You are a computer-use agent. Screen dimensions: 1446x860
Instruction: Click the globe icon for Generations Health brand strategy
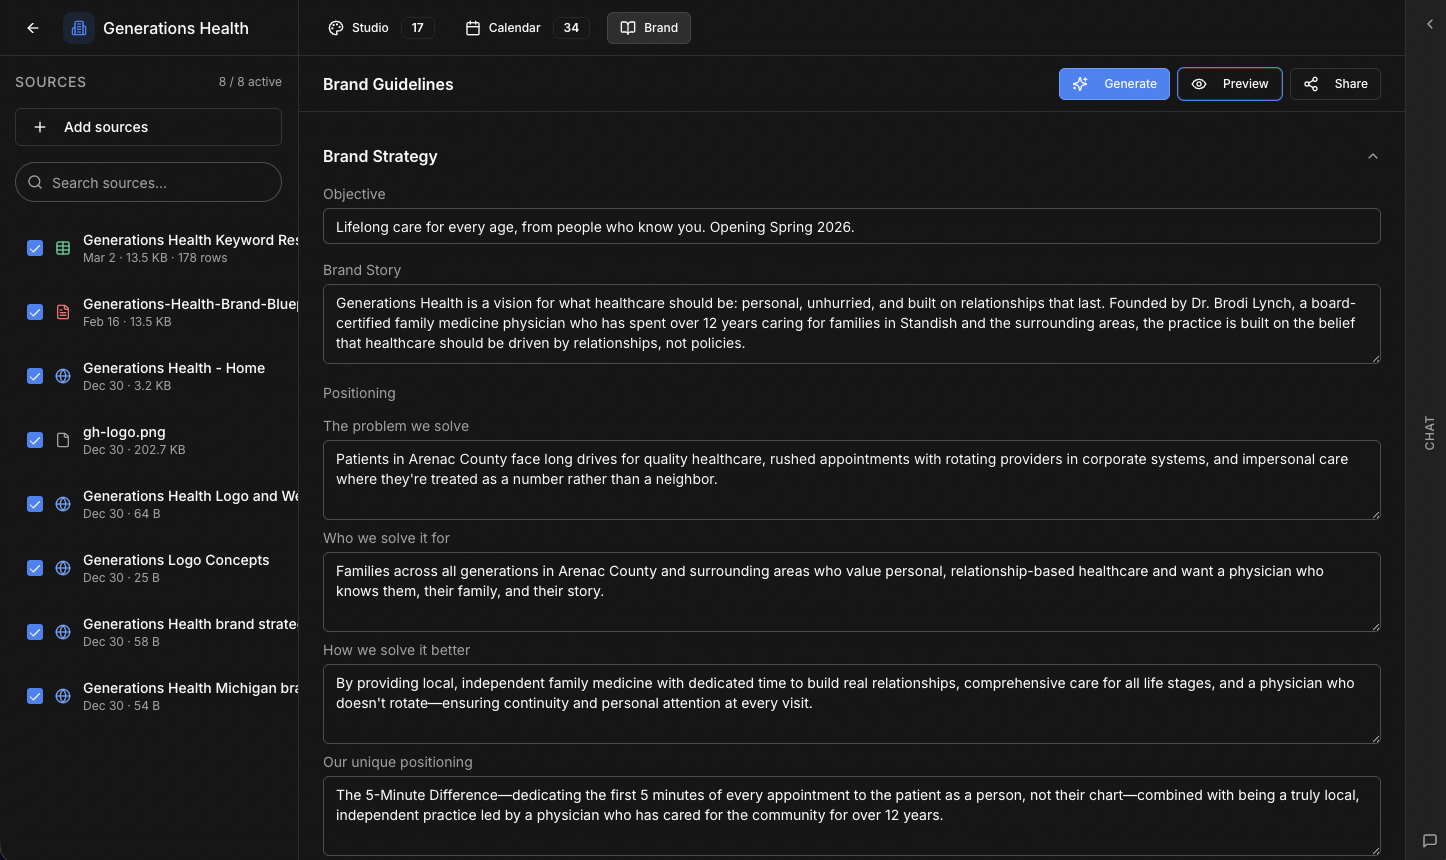coord(63,632)
